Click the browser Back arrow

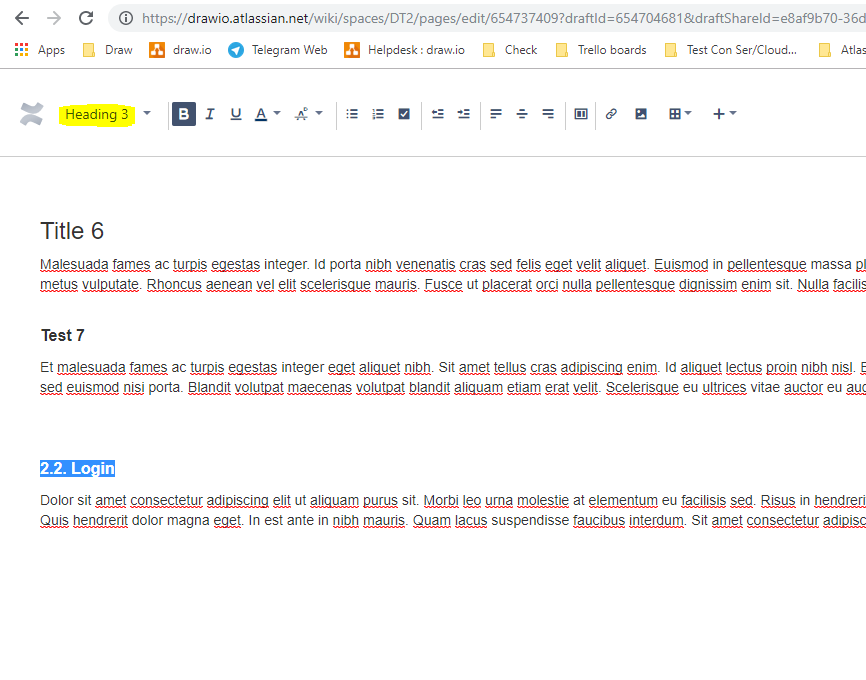[x=22, y=18]
